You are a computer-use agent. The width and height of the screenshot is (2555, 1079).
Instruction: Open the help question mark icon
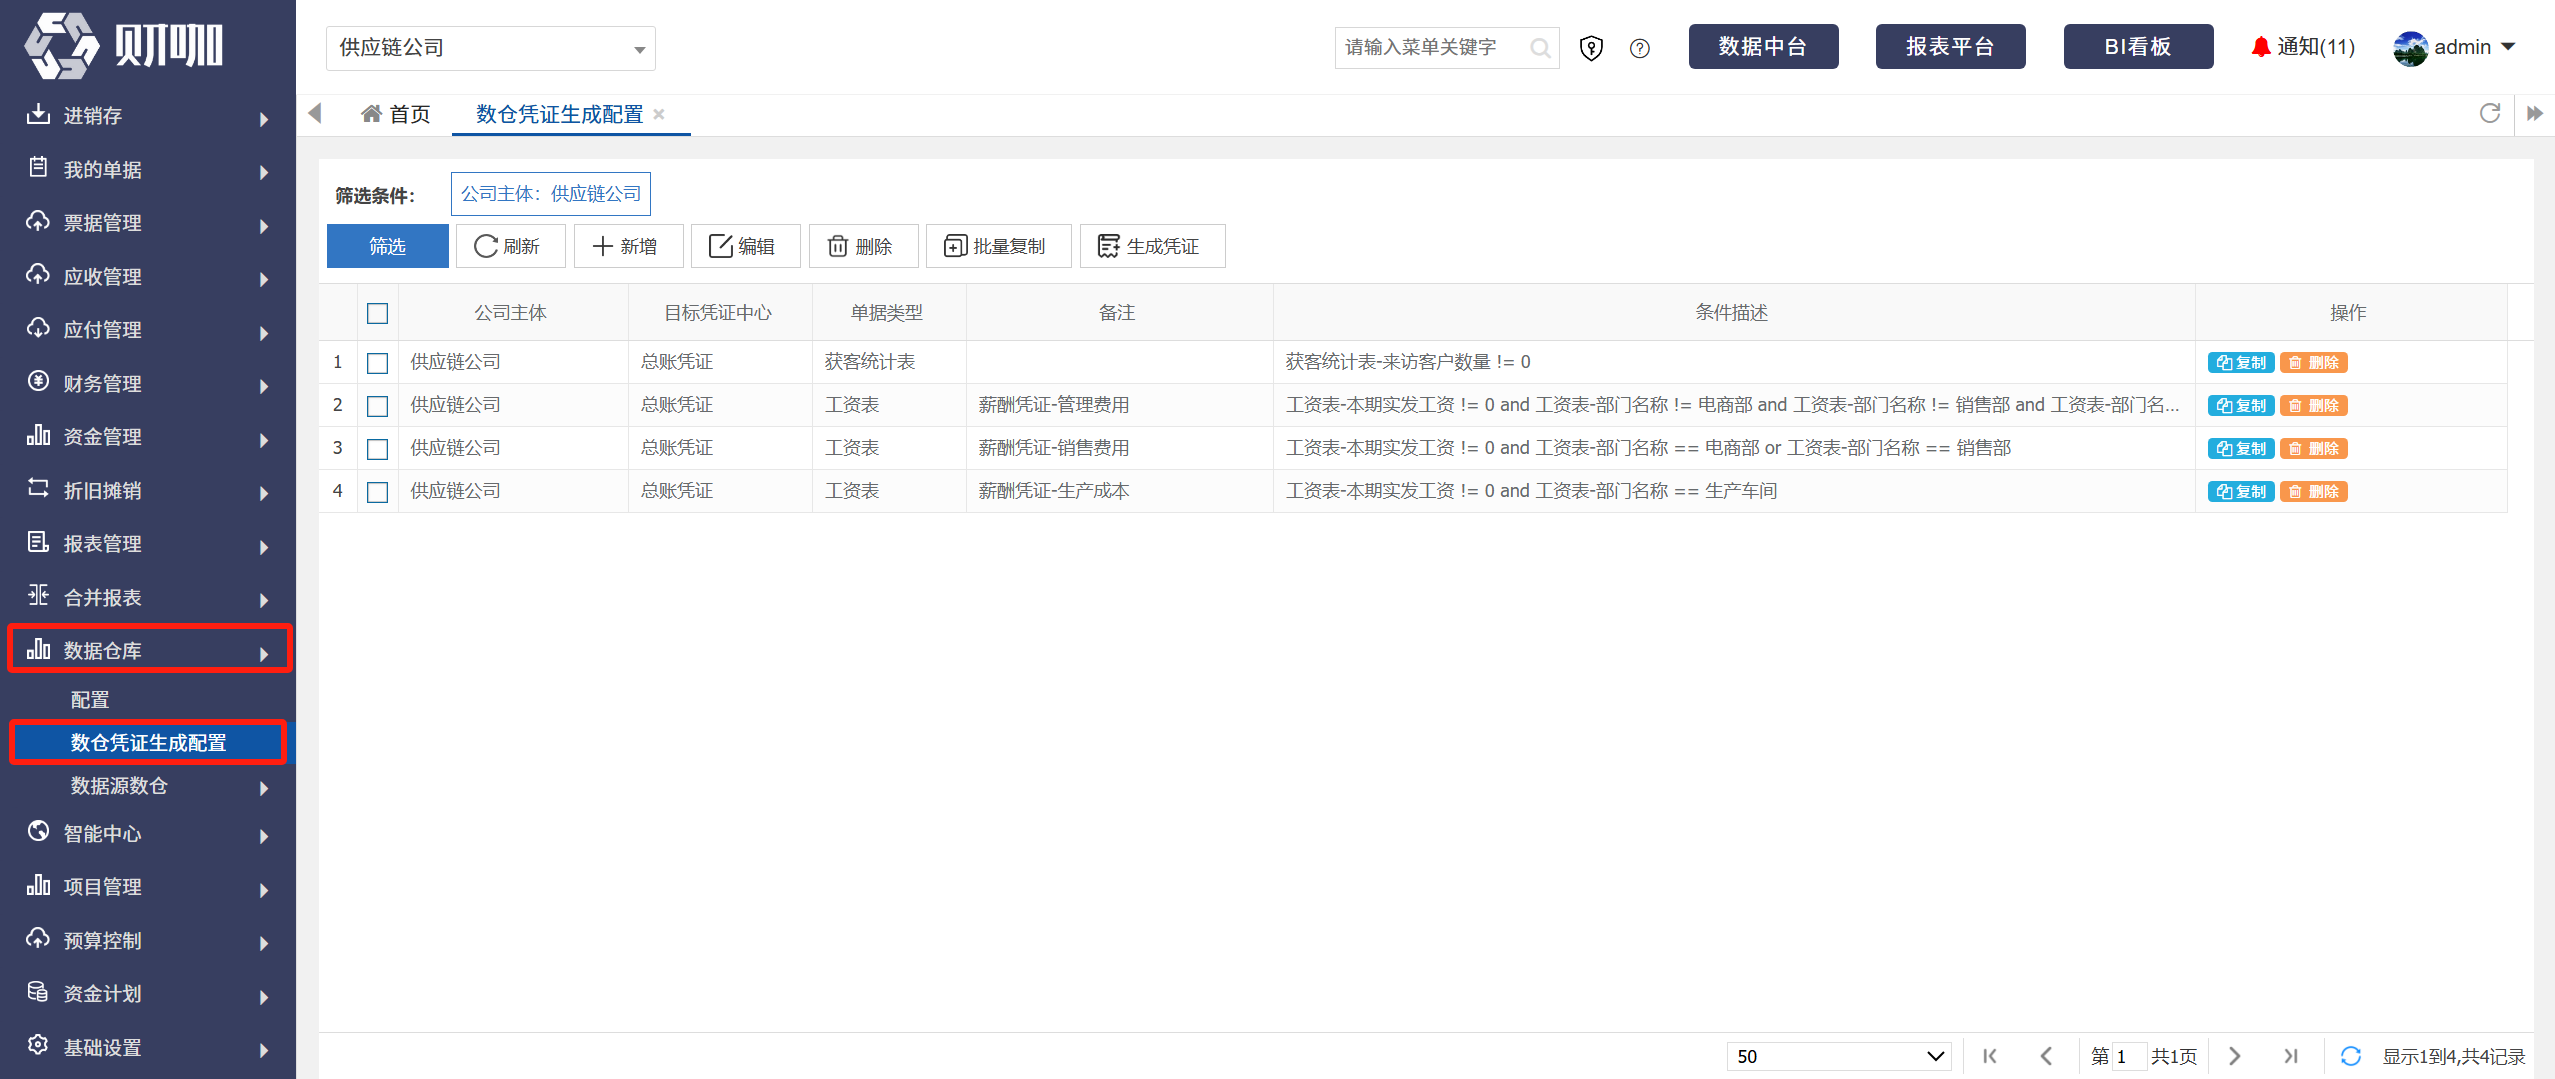[1640, 48]
